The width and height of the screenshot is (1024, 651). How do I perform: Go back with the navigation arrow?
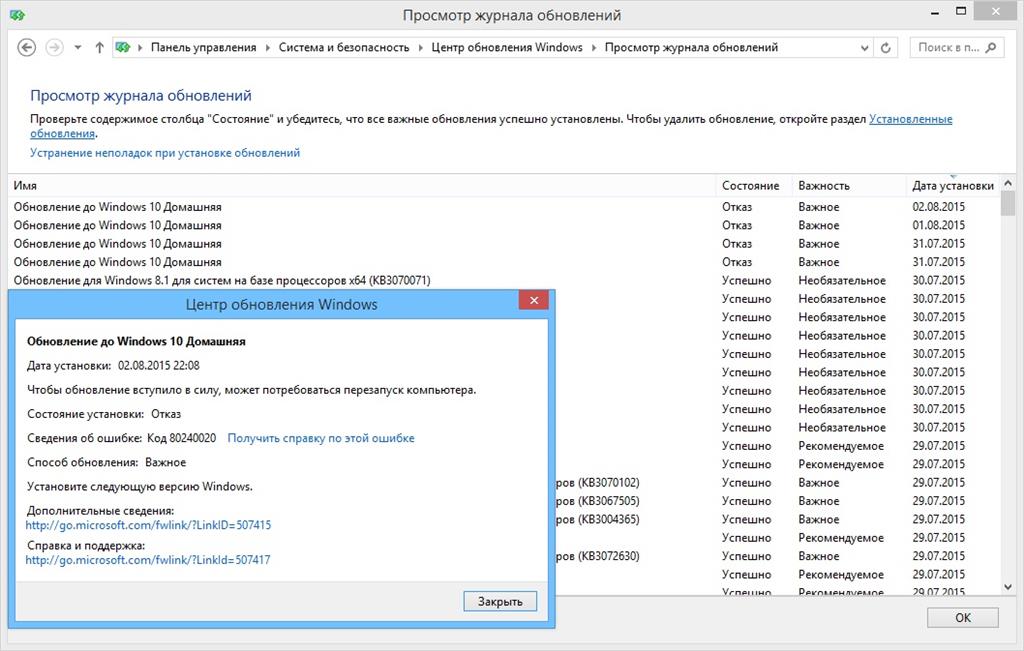coord(26,48)
